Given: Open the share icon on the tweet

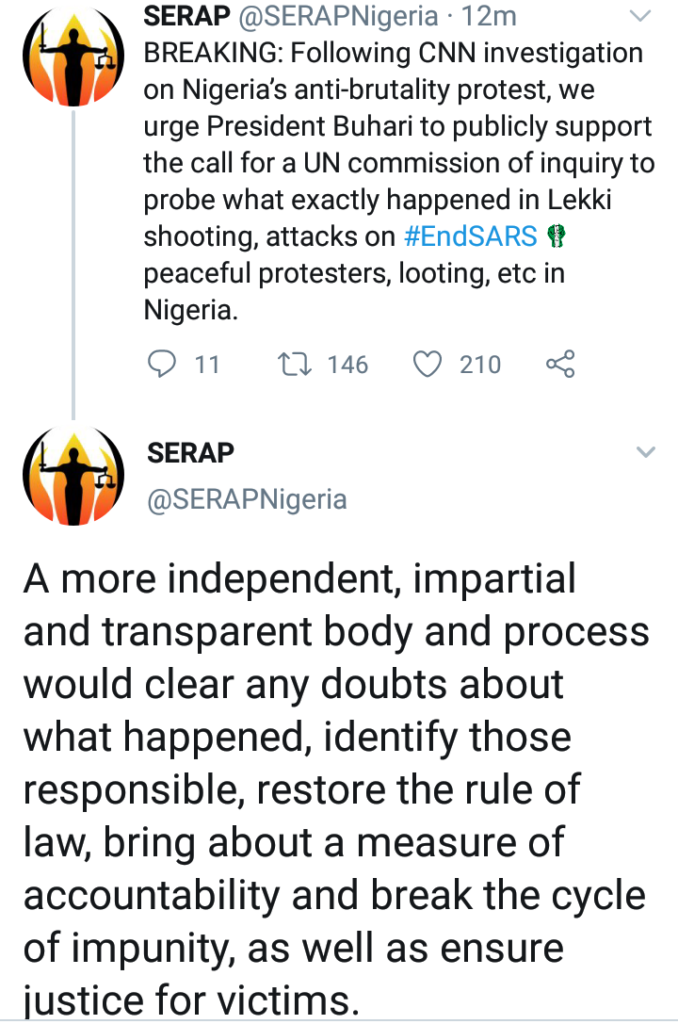Looking at the screenshot, I should click(x=560, y=364).
